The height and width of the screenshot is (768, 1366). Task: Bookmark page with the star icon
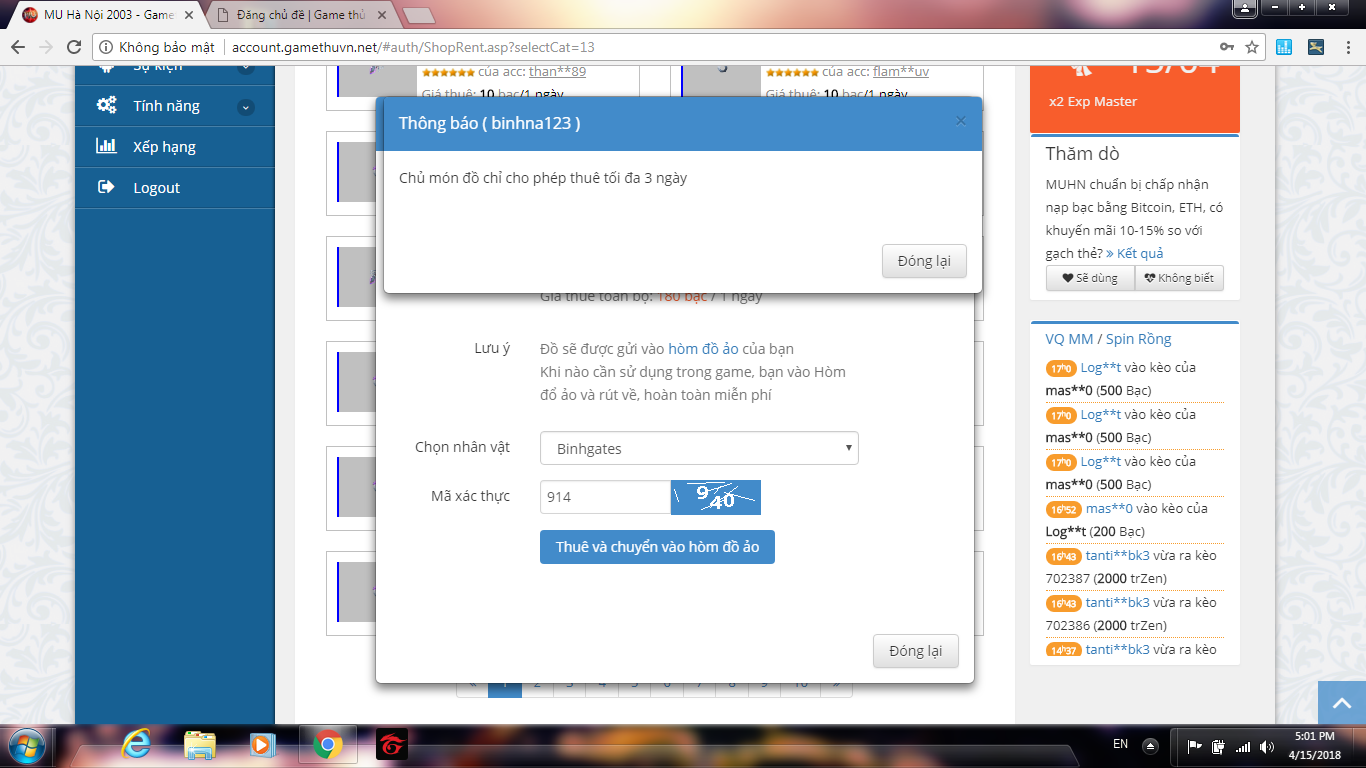click(x=1252, y=47)
